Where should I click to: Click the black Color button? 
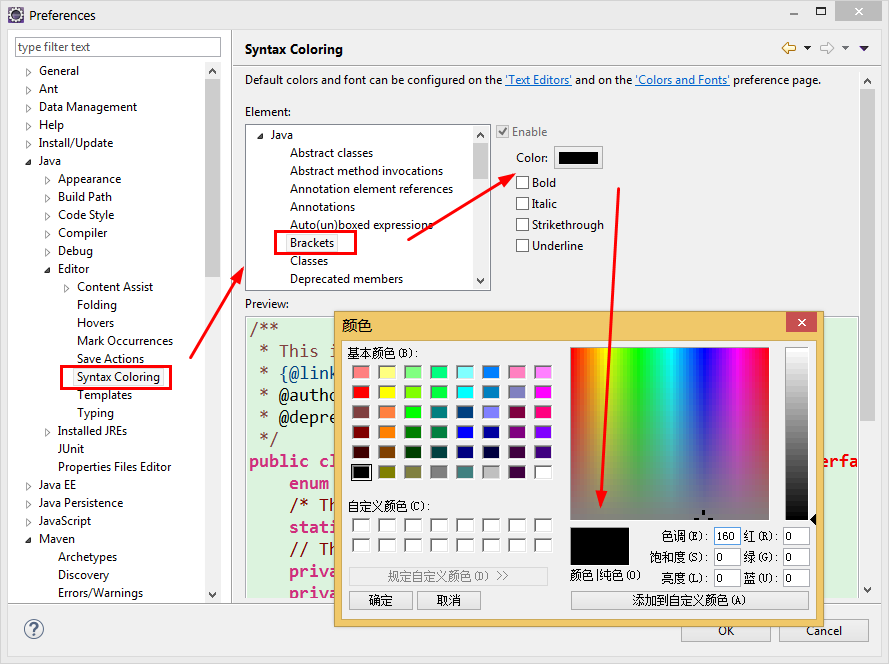(x=578, y=158)
